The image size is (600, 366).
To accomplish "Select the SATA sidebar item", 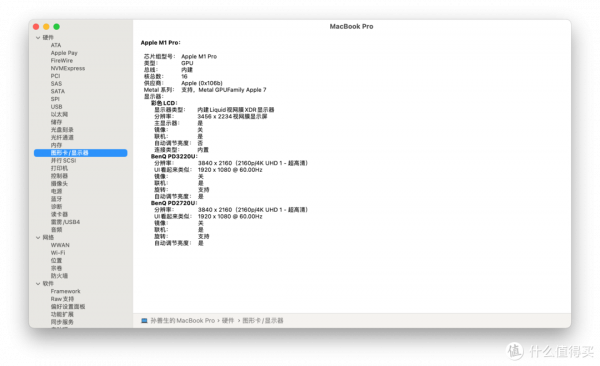I will point(58,91).
